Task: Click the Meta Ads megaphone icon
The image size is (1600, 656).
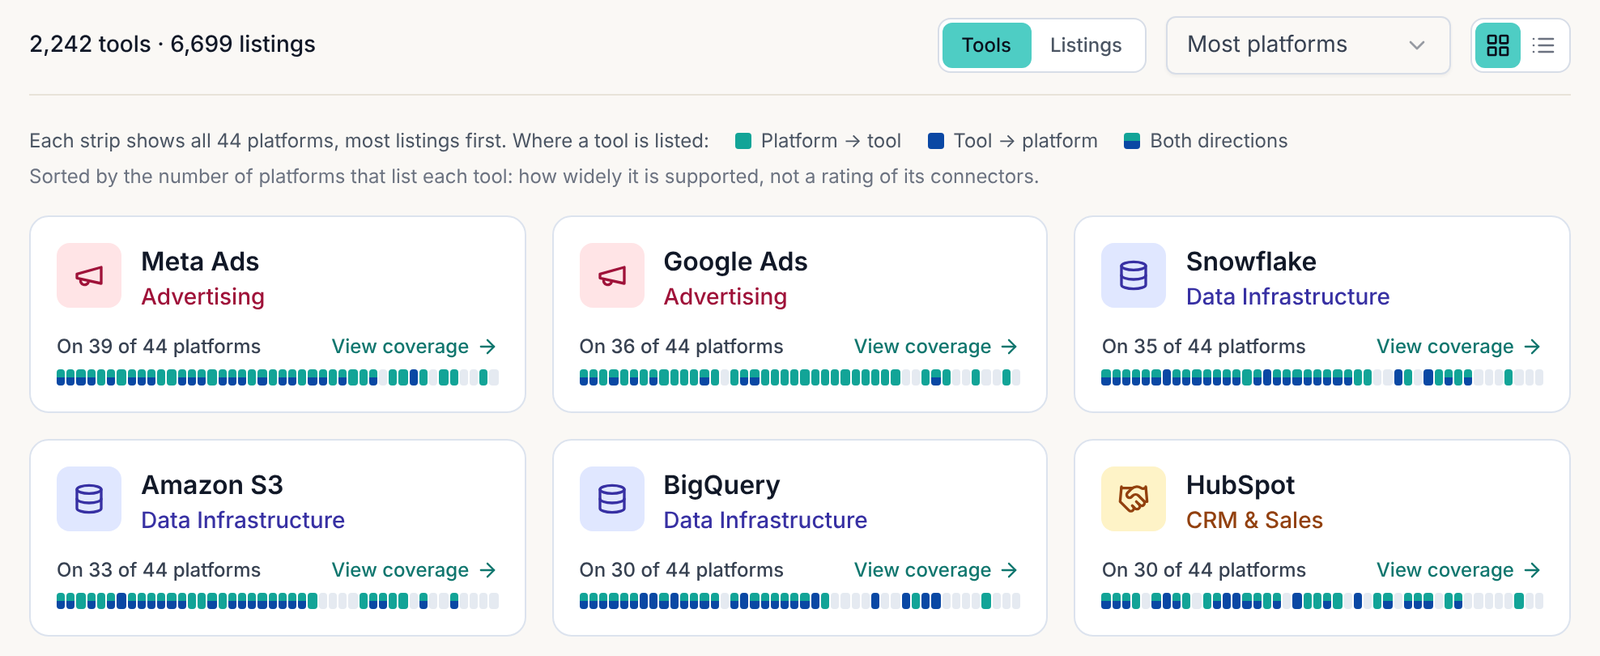Action: click(89, 275)
